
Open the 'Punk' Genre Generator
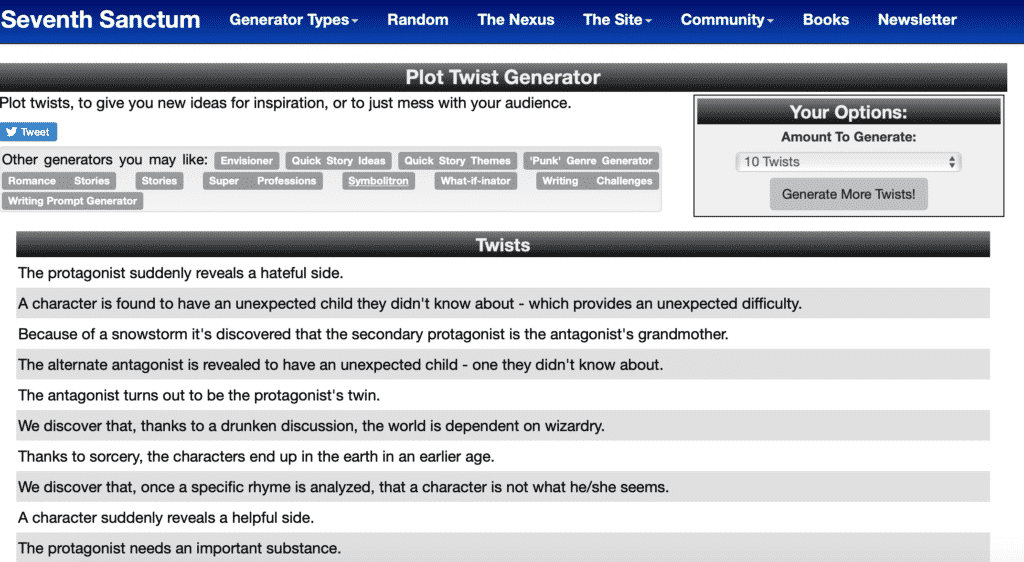tap(591, 161)
